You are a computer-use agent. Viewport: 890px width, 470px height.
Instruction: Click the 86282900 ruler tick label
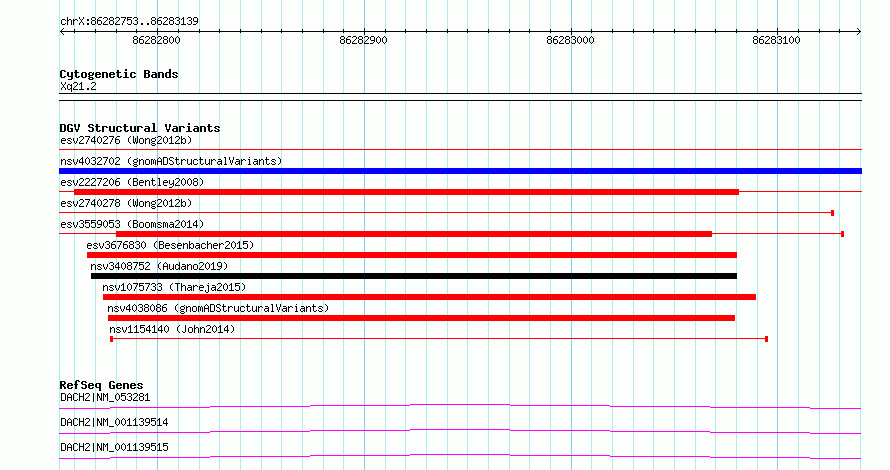(x=363, y=40)
